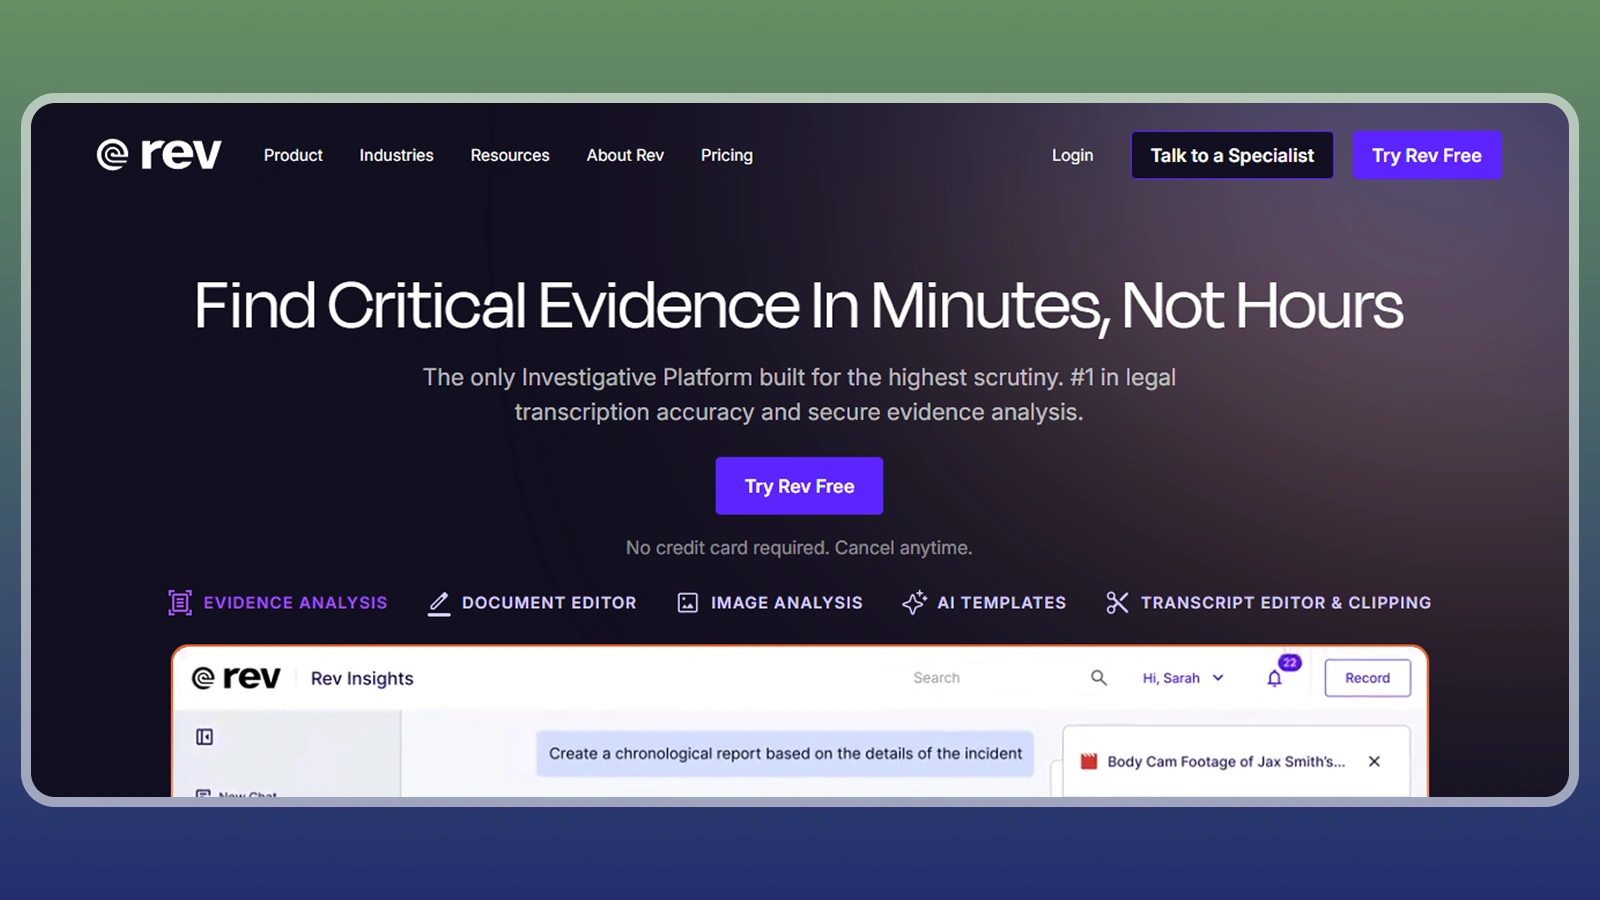Click the Image Analysis picture icon
This screenshot has height=900, width=1600.
tap(688, 602)
